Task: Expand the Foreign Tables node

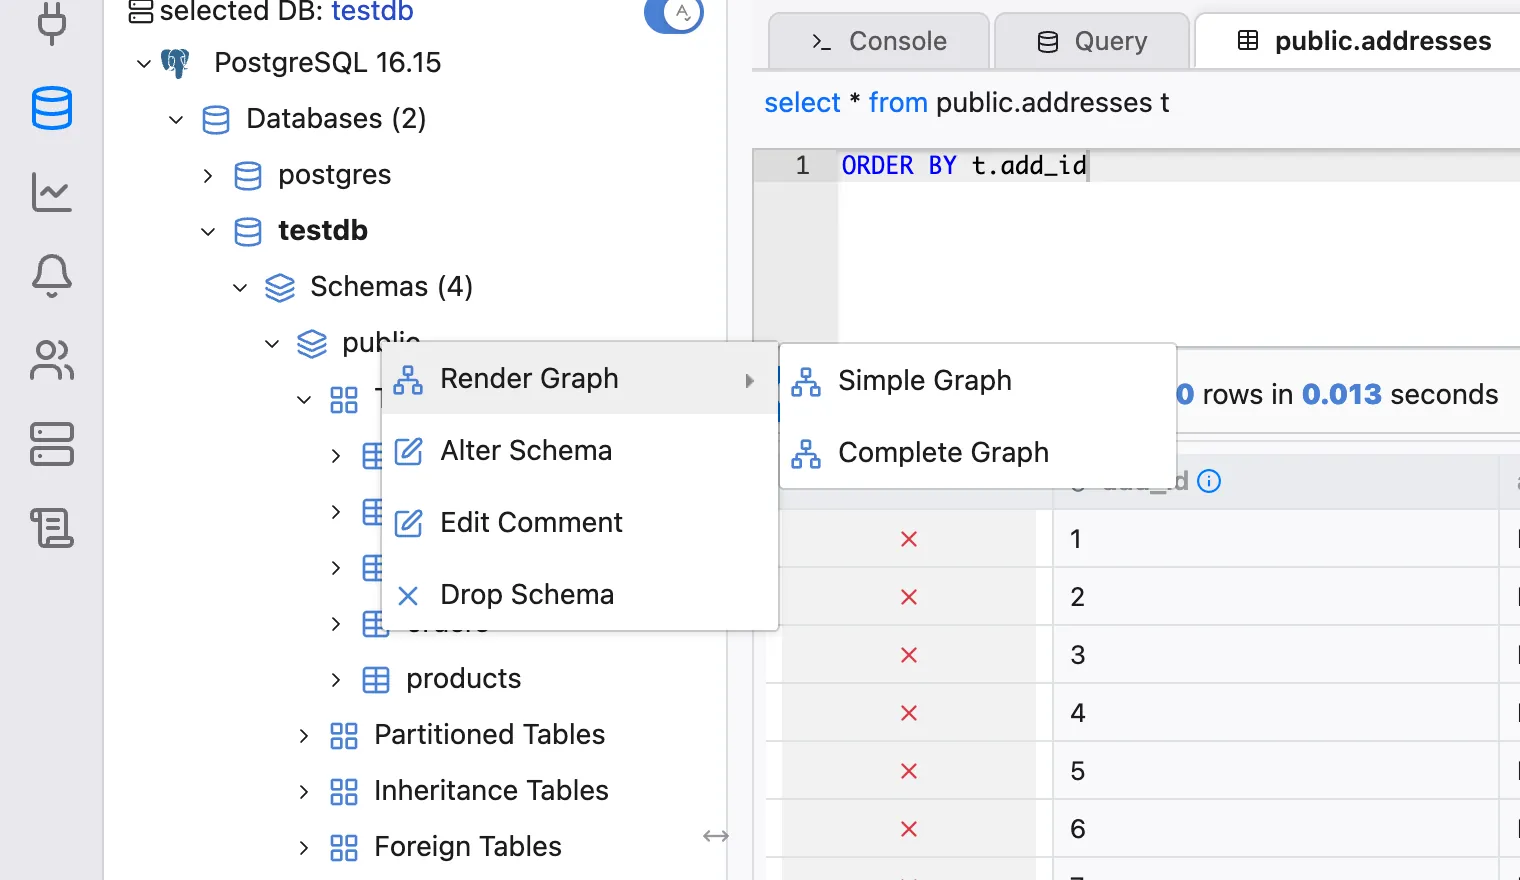Action: (x=304, y=847)
